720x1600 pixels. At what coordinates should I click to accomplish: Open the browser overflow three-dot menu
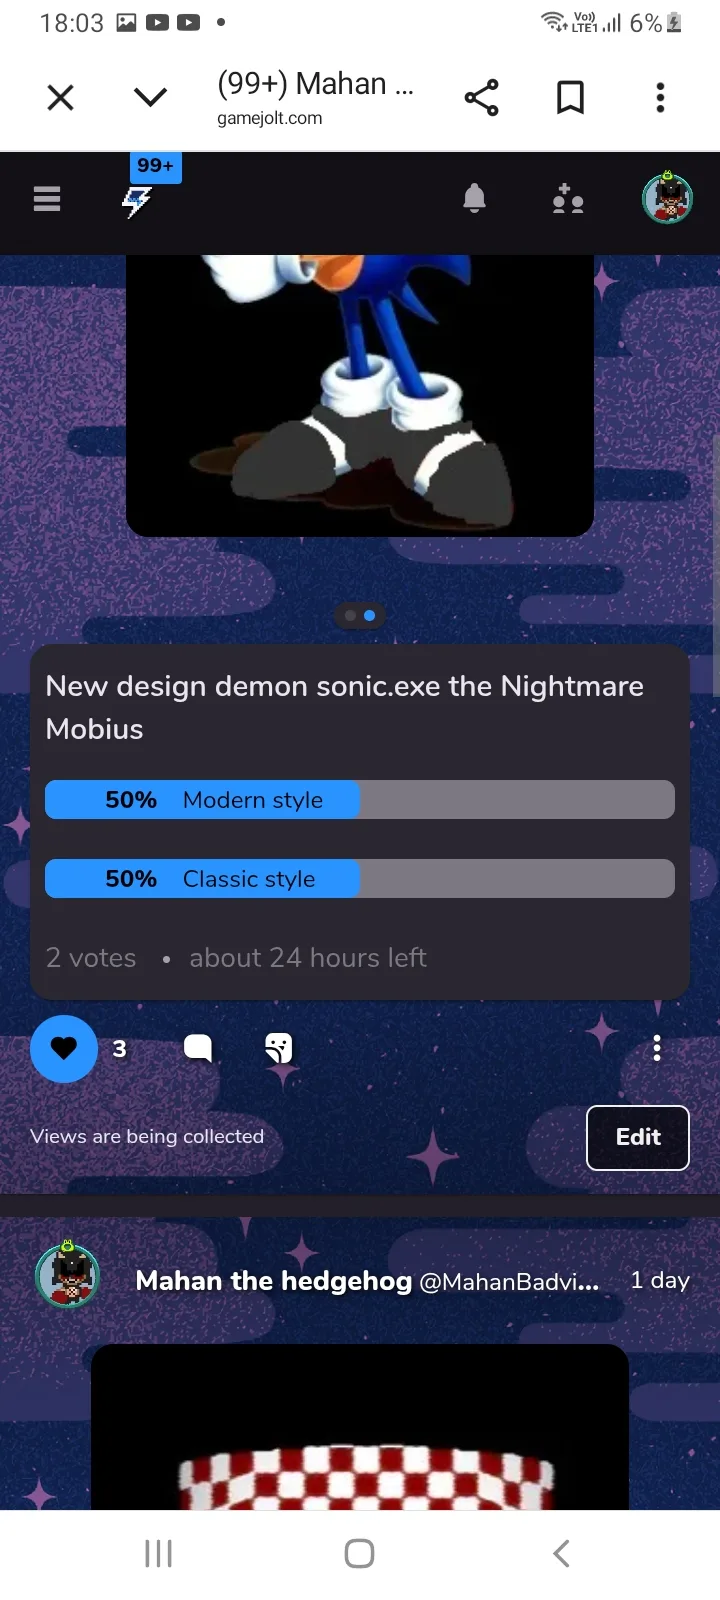click(660, 98)
